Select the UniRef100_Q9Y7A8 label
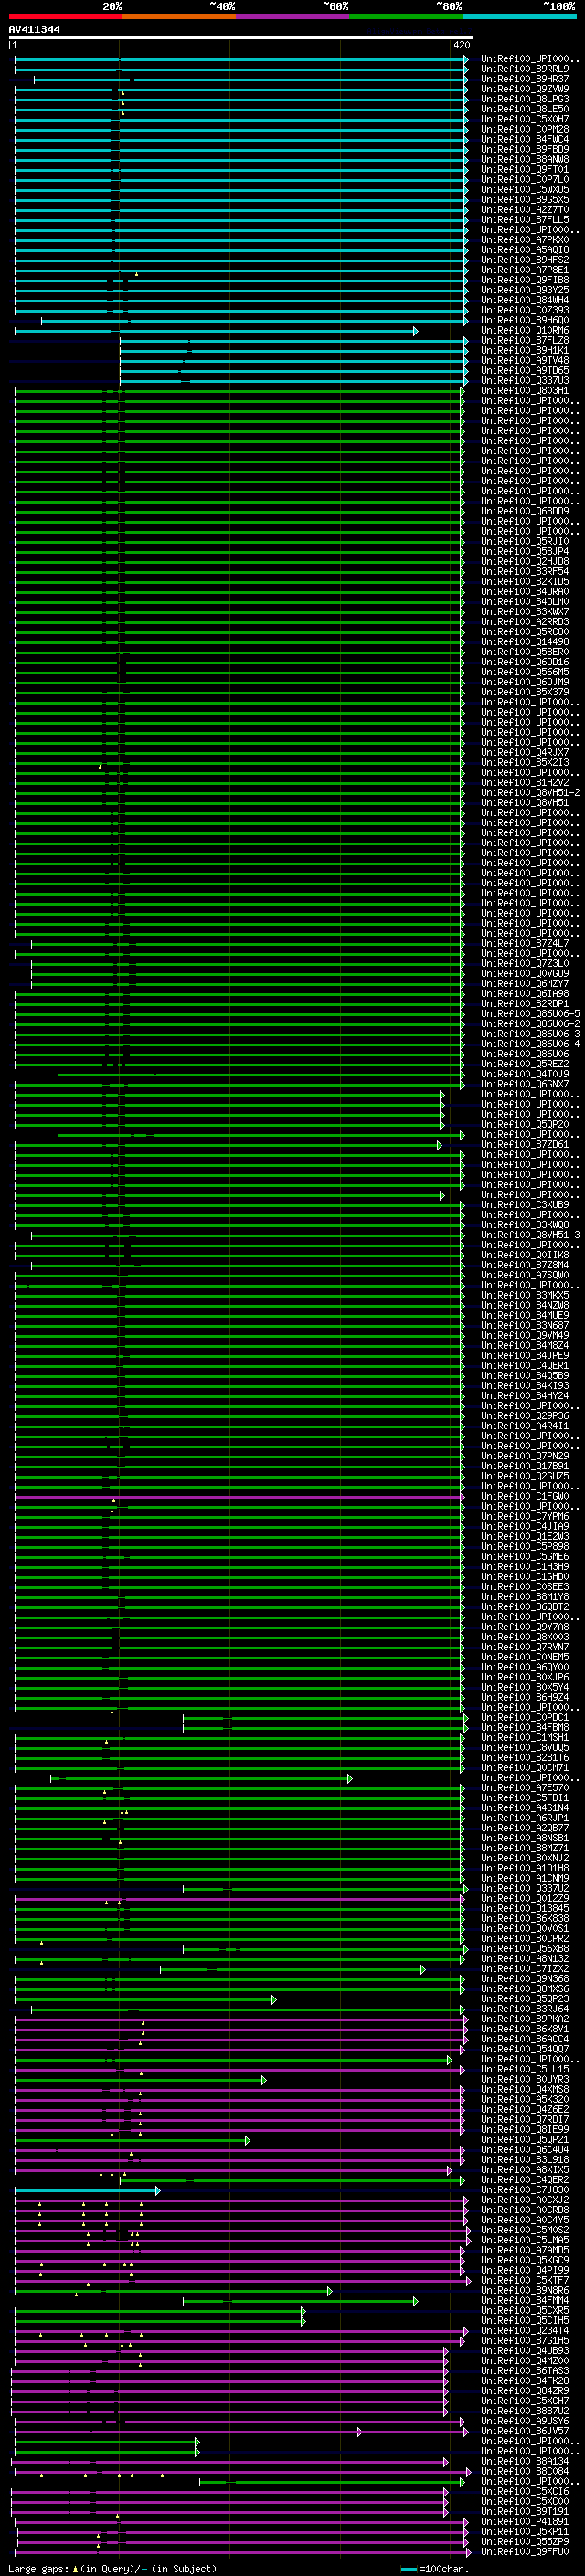This screenshot has width=585, height=2576. (525, 1627)
